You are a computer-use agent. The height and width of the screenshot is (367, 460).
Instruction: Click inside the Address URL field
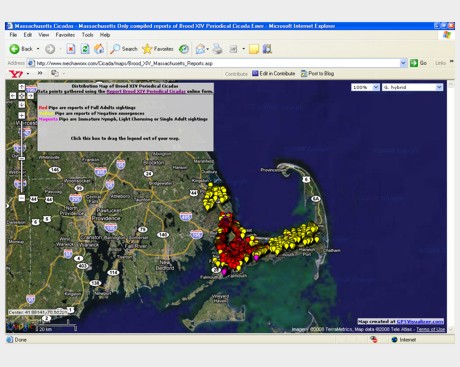tap(217, 63)
